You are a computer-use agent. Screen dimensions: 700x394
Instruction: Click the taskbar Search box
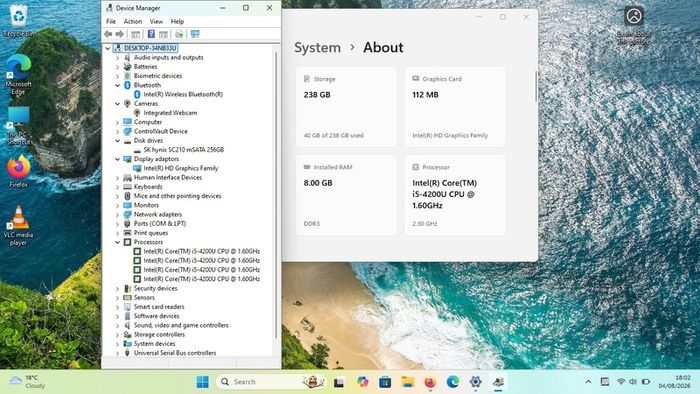(x=271, y=382)
